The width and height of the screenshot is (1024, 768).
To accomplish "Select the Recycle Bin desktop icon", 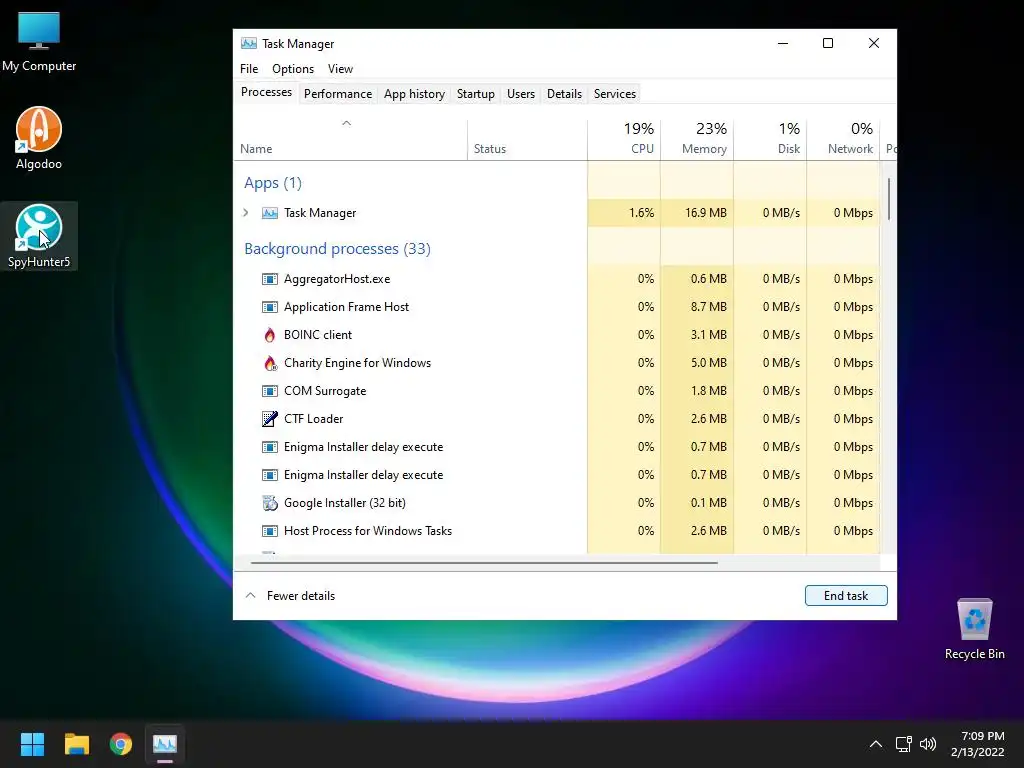I will click(x=974, y=629).
